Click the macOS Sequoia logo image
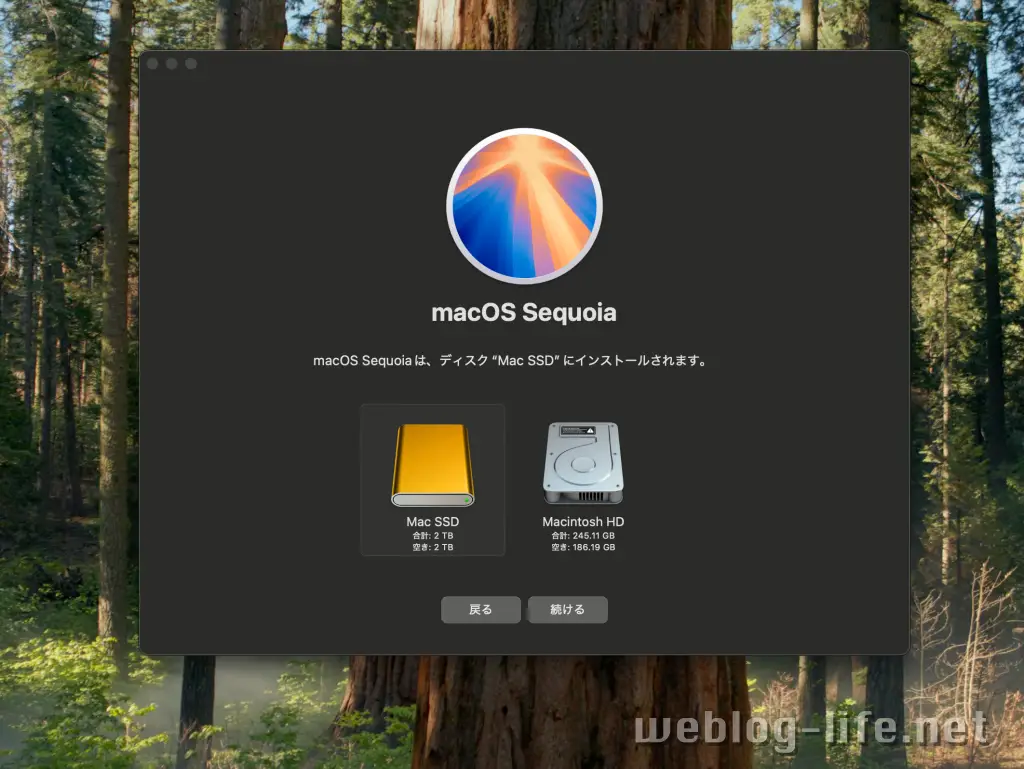Screen dimensions: 1024x769 pos(524,206)
